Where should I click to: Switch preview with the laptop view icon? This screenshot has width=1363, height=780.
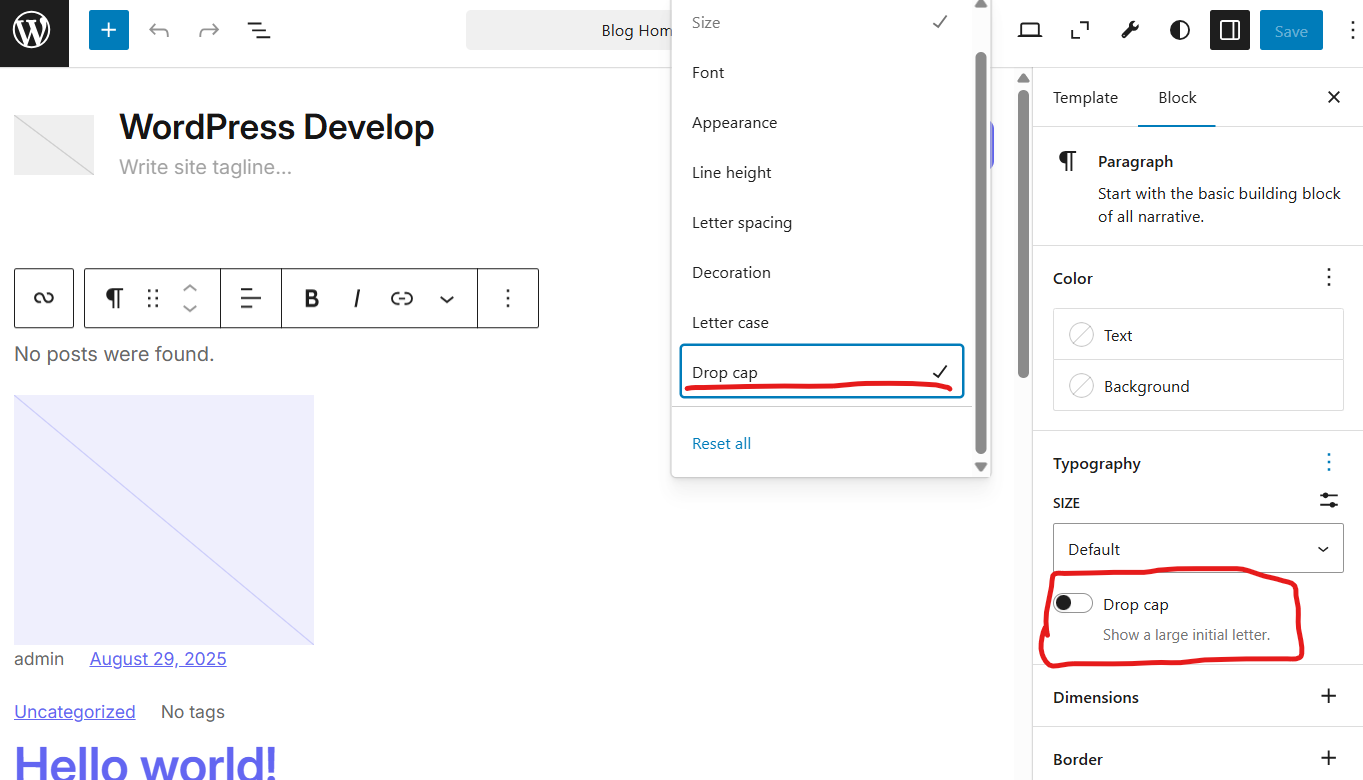(1030, 30)
